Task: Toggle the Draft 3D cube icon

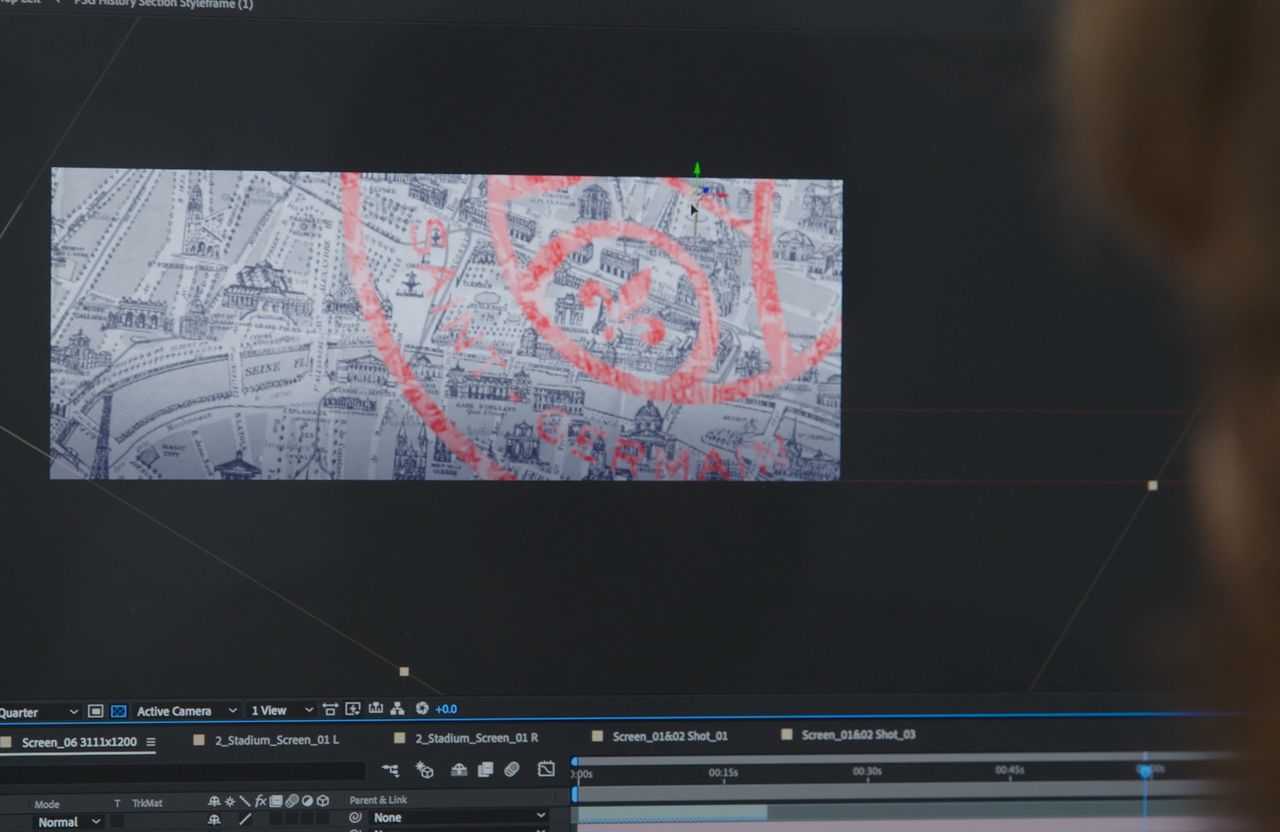Action: point(424,770)
